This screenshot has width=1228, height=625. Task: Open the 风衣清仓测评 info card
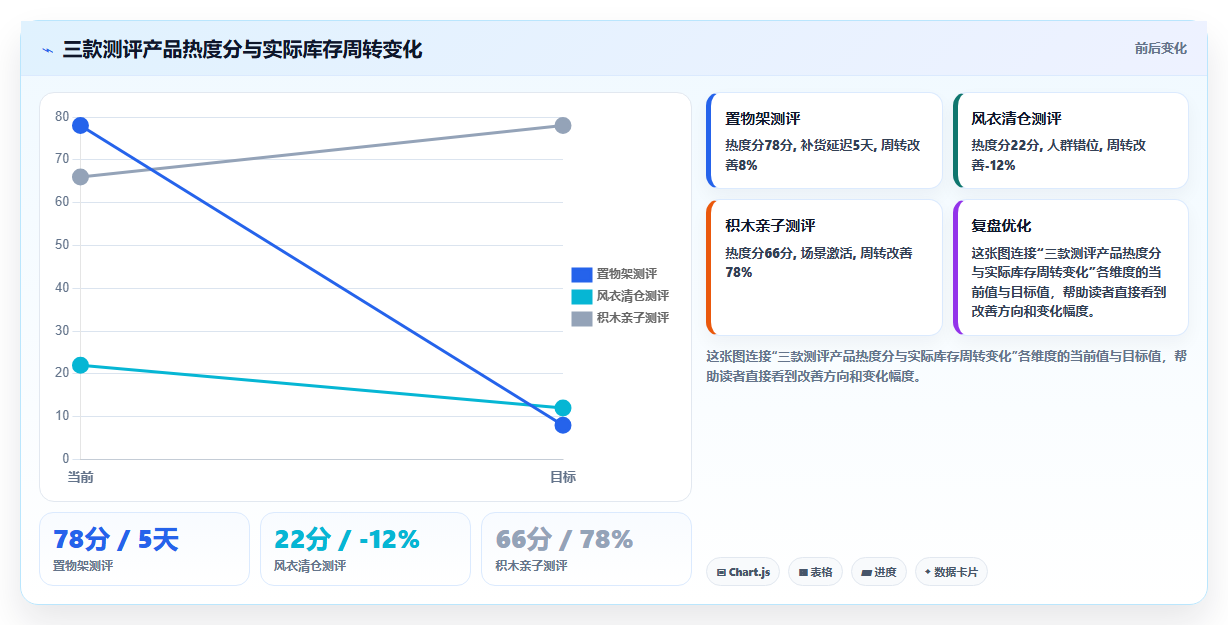[x=1070, y=141]
